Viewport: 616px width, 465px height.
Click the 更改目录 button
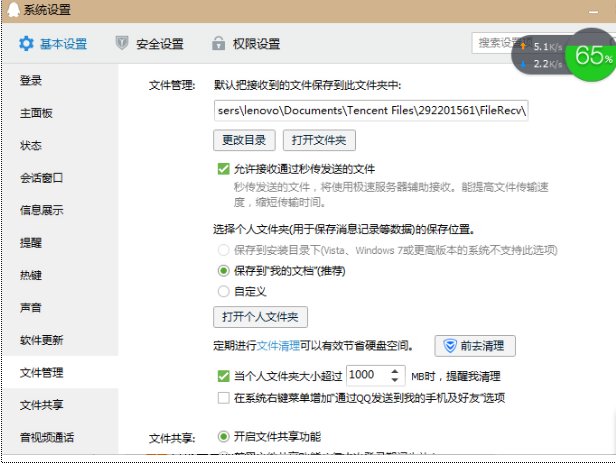pos(244,140)
